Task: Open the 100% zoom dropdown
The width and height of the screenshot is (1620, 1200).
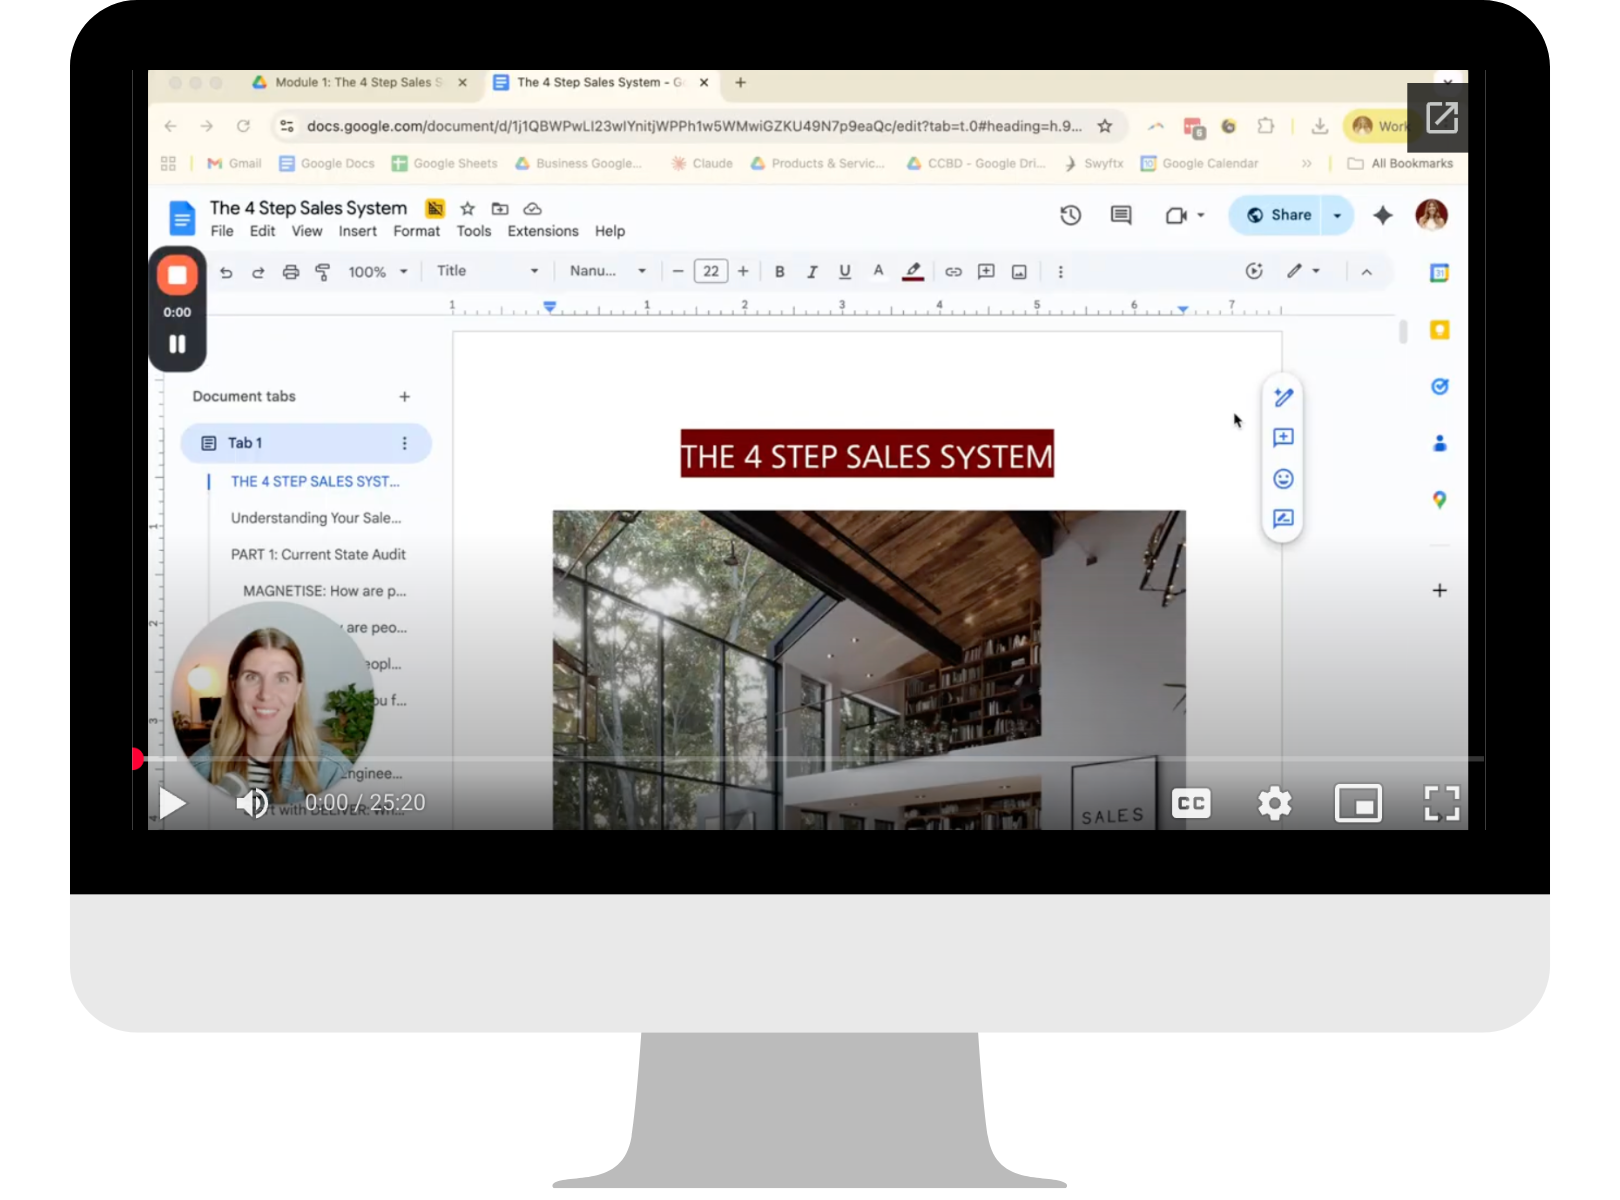Action: pos(378,272)
